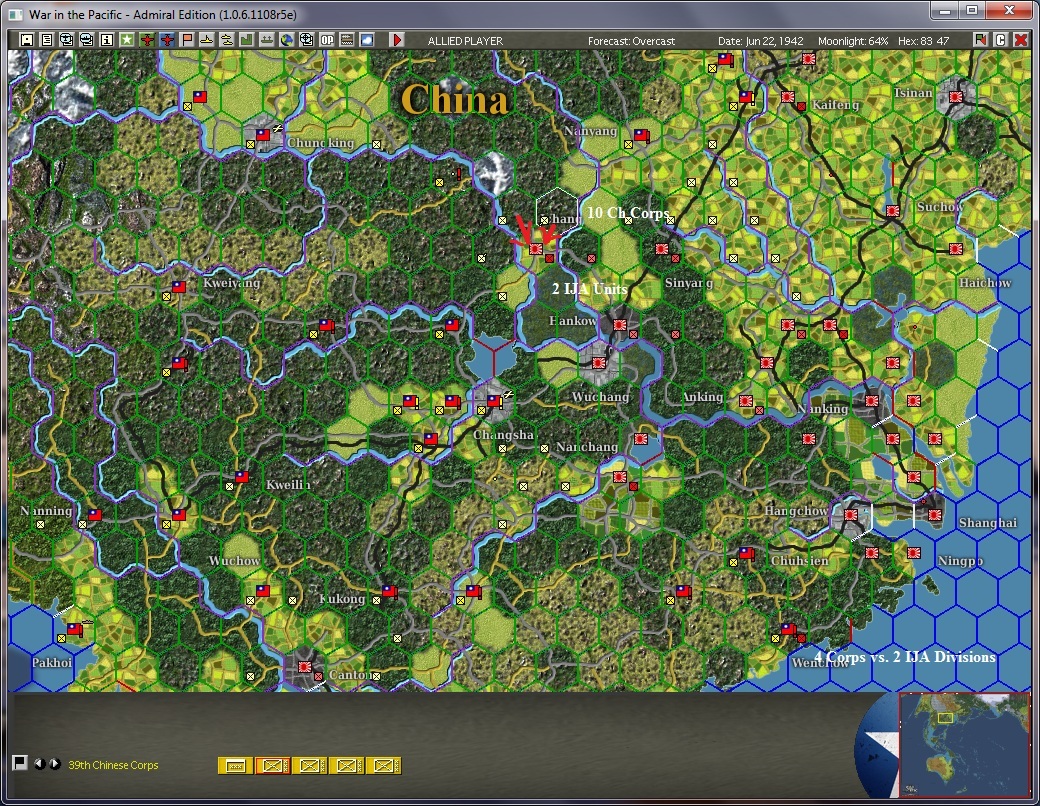1040x806 pixels.
Task: Select the fourth yellow infantry unit counter
Action: click(347, 766)
